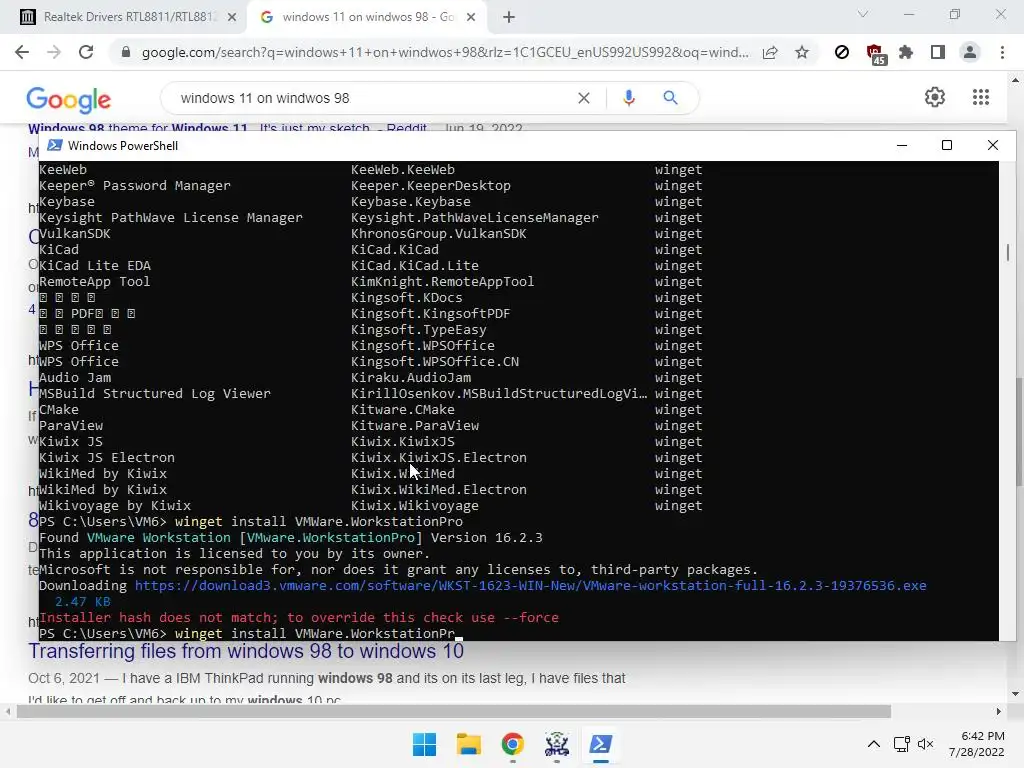
Task: Switch to Chrome on taskbar
Action: point(513,744)
